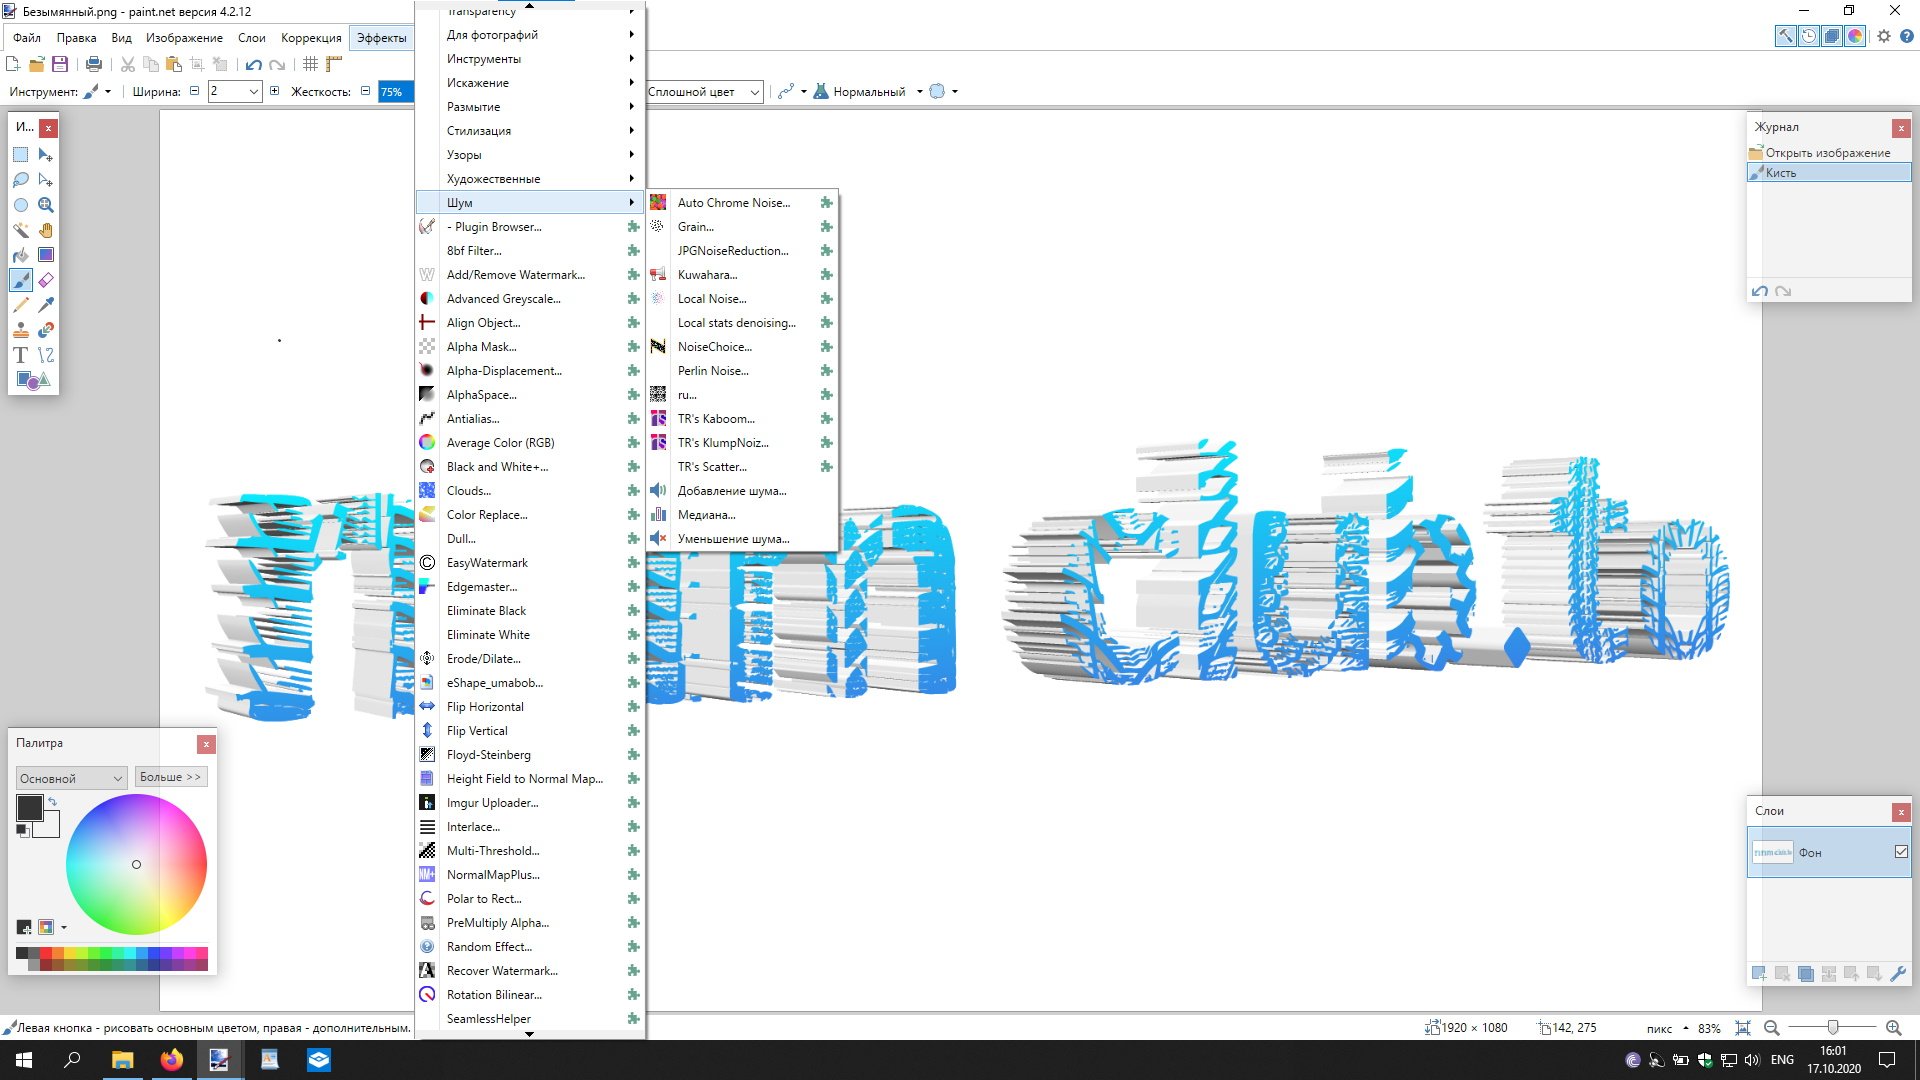The height and width of the screenshot is (1080, 1920).
Task: Select the Line/Curve tool
Action: pos(46,355)
